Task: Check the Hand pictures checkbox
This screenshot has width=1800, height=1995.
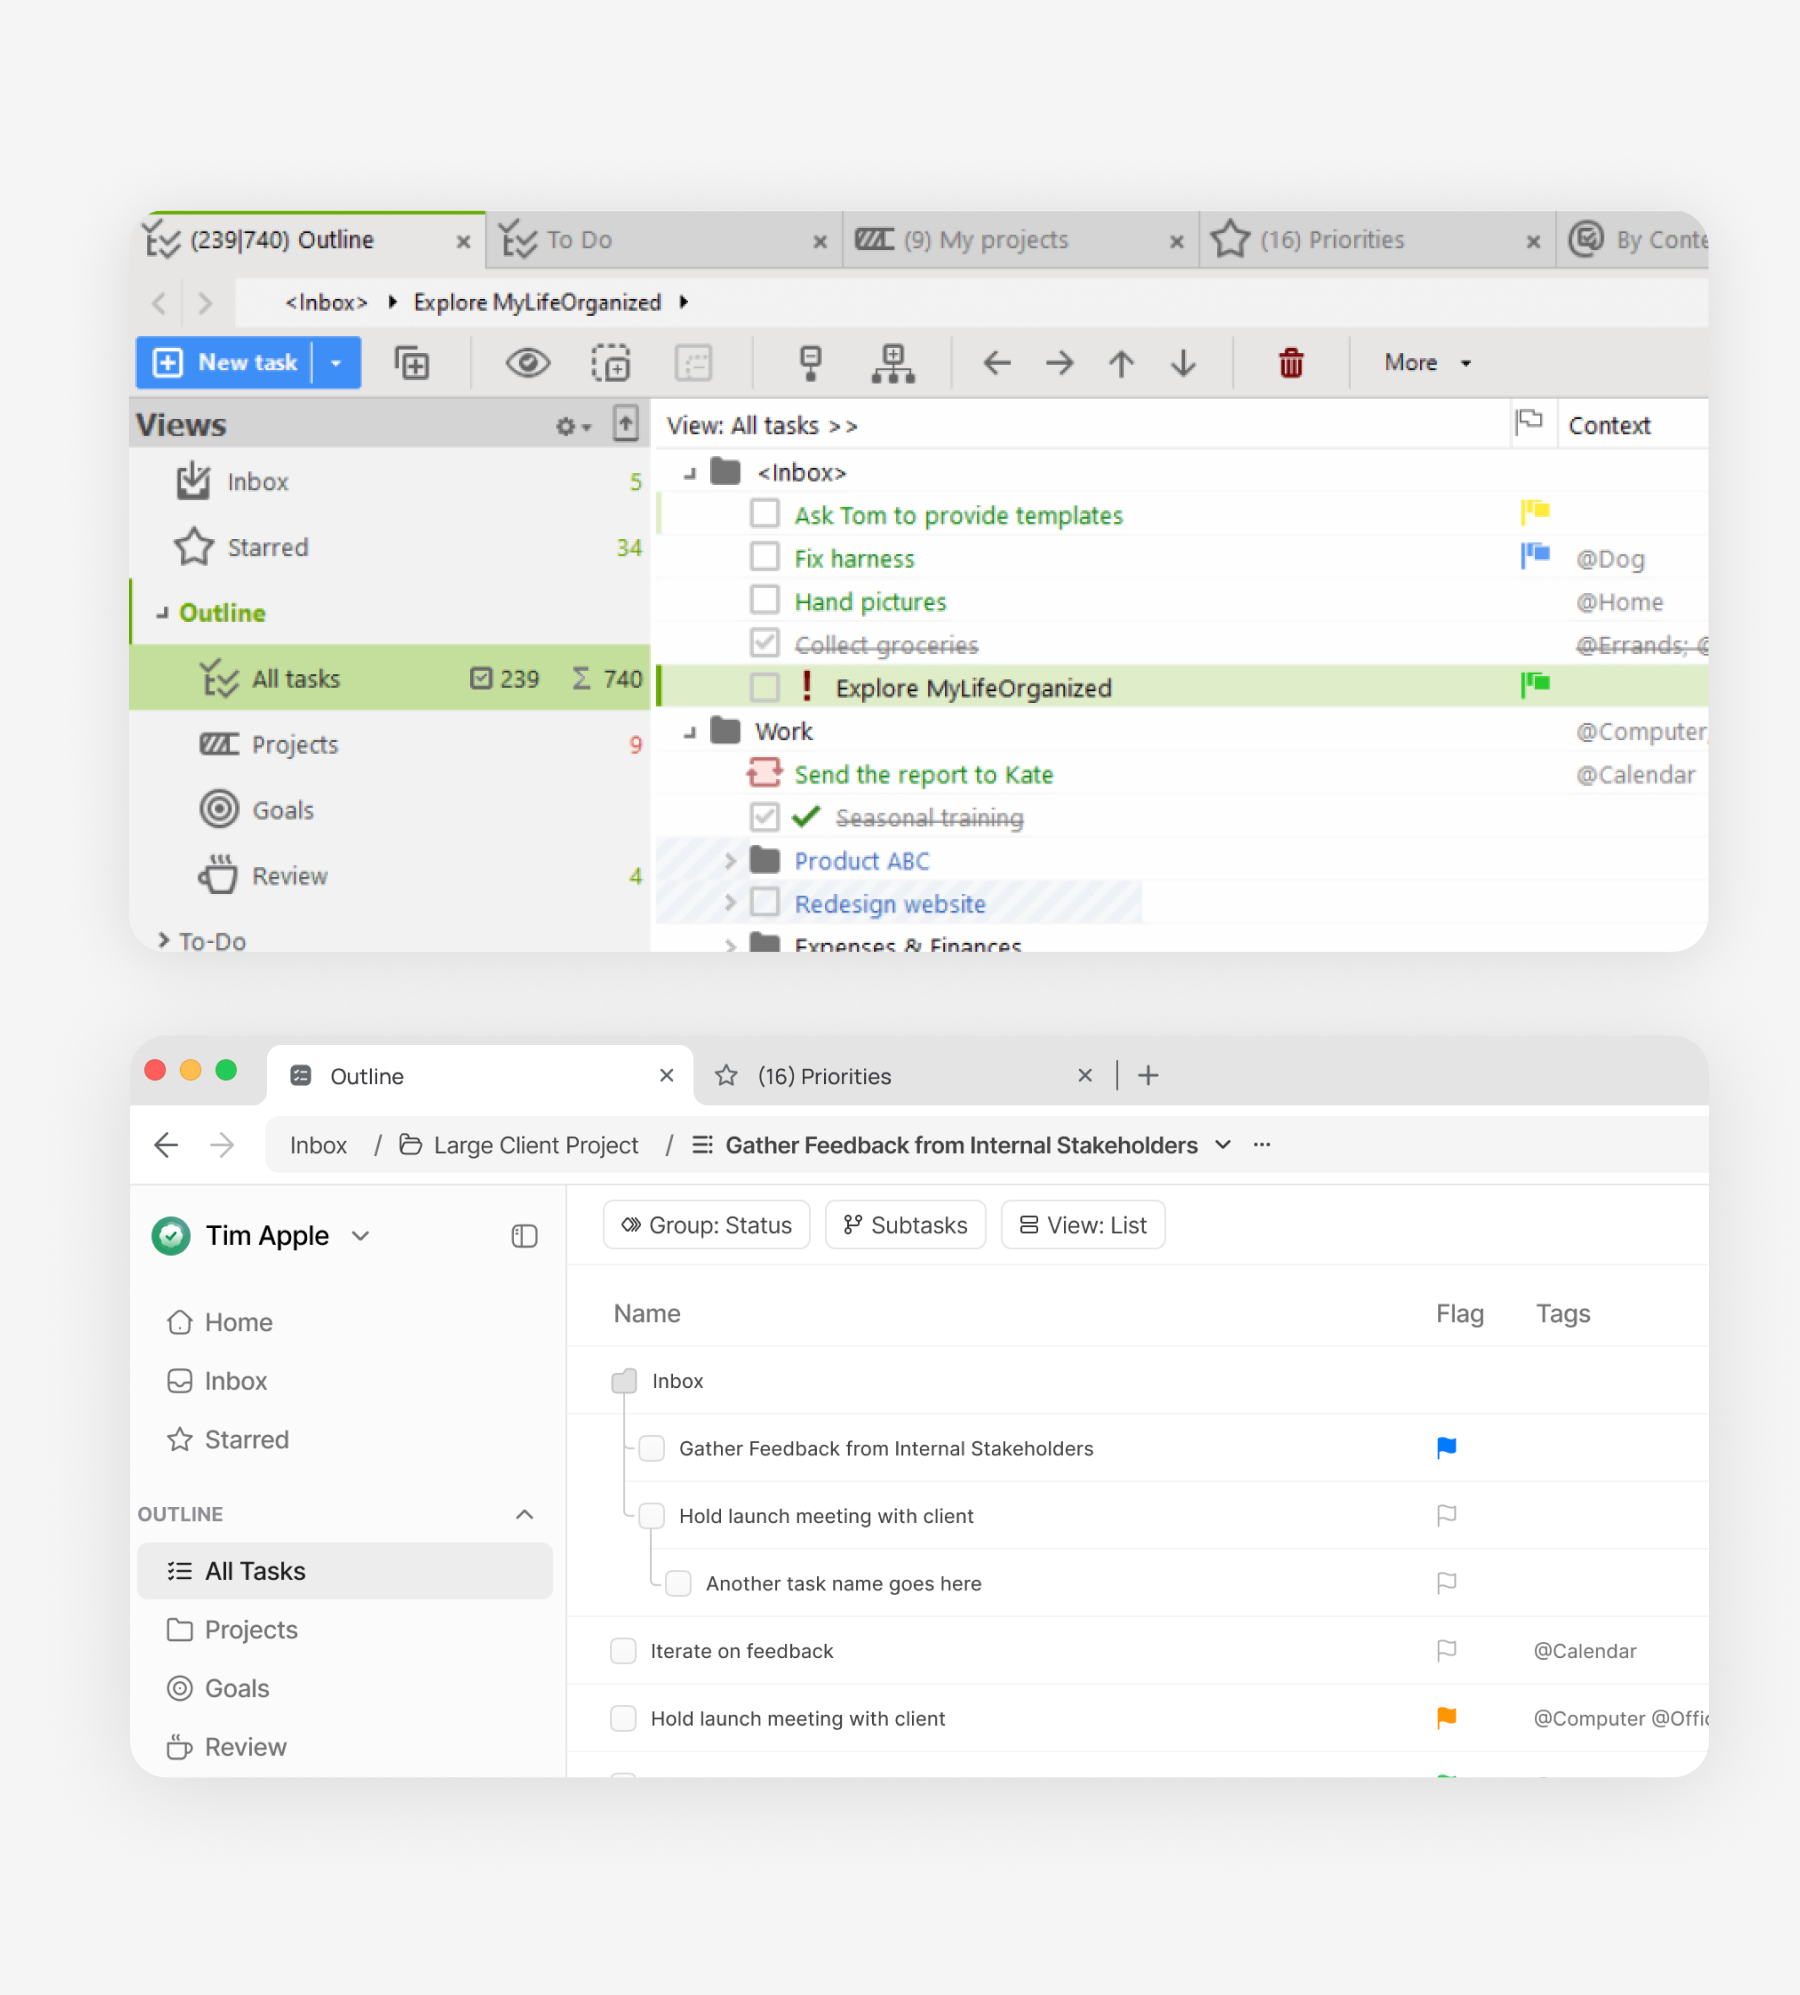Action: coord(765,600)
